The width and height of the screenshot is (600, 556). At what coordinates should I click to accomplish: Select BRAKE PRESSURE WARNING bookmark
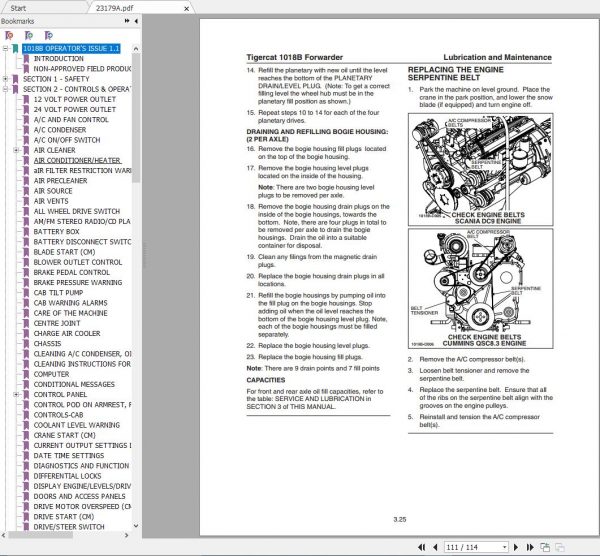click(78, 282)
